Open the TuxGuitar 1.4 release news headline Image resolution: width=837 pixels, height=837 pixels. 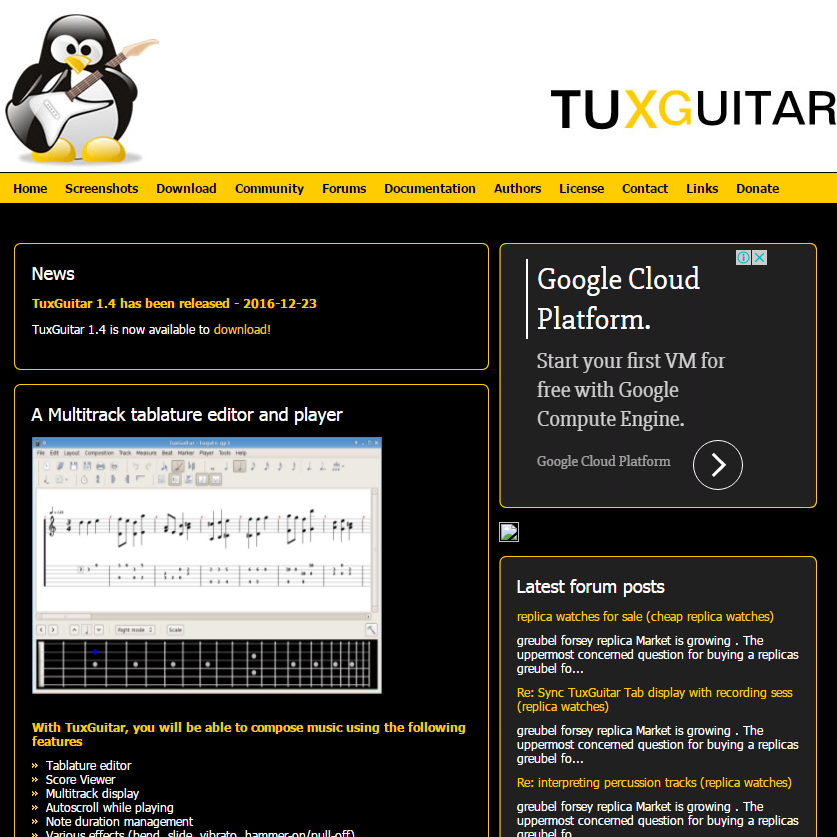click(x=174, y=303)
